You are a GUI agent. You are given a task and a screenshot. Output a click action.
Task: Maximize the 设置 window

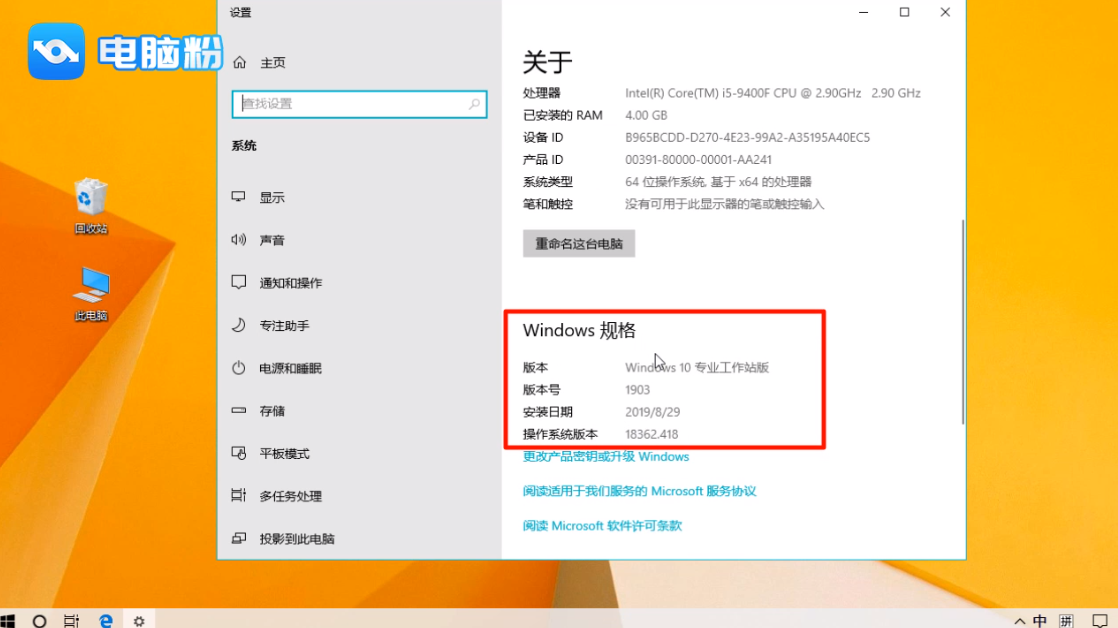click(x=904, y=12)
